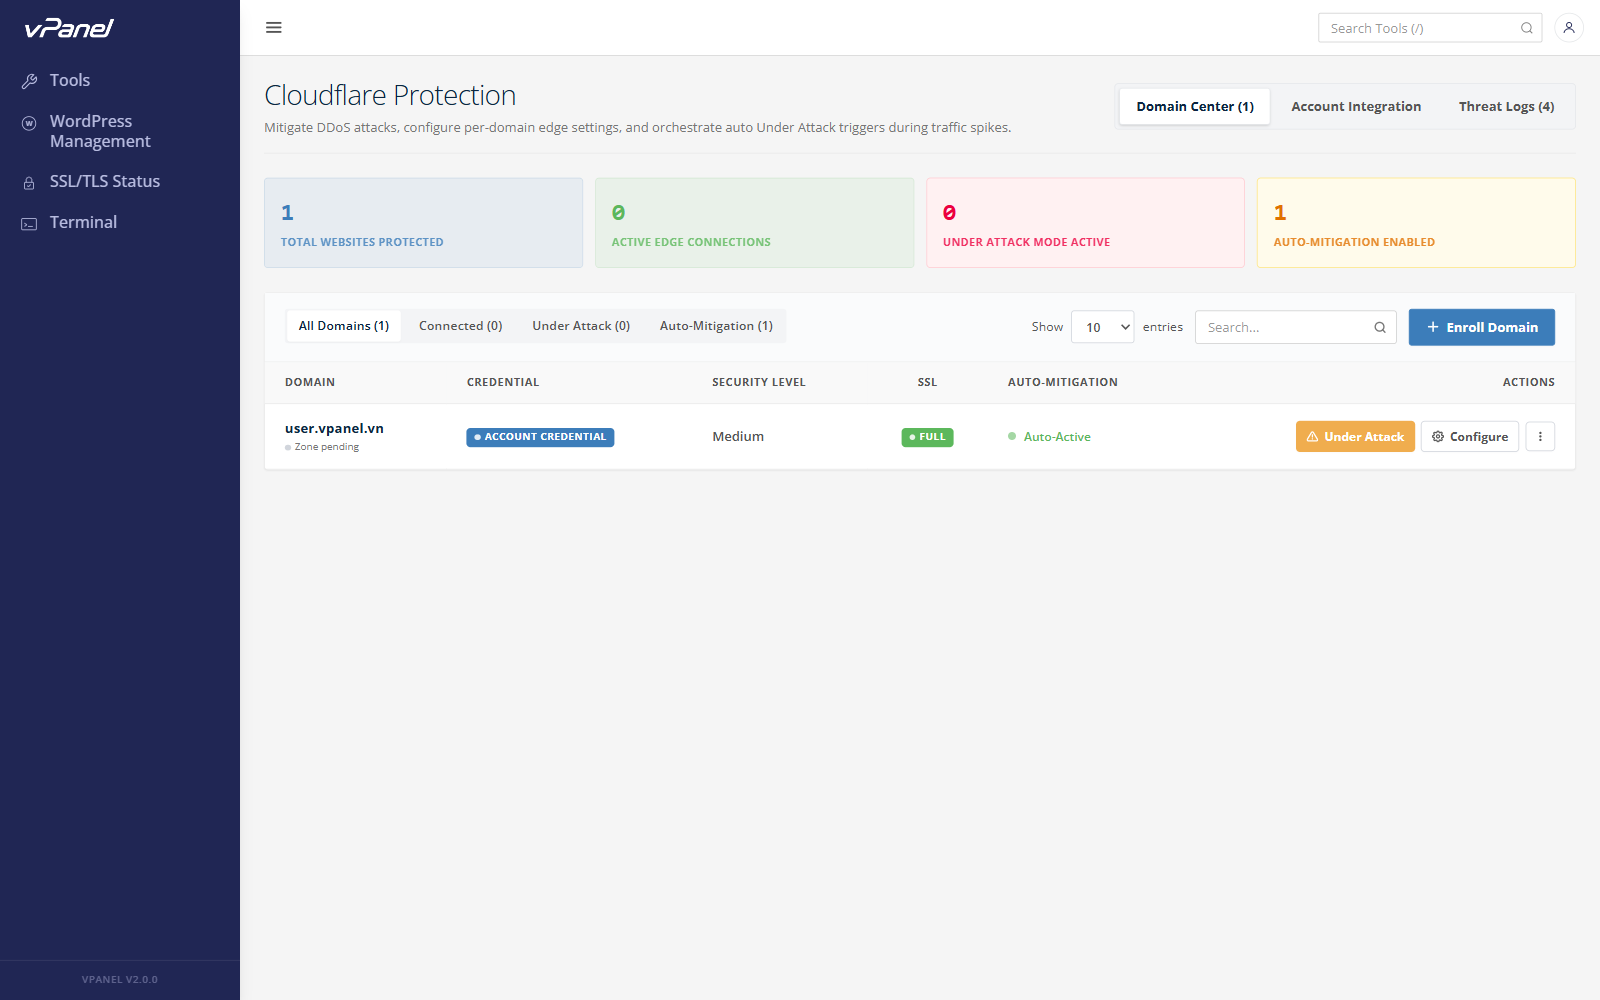The height and width of the screenshot is (1000, 1600).
Task: Click the user.vpanel.vn domain name
Action: [334, 428]
